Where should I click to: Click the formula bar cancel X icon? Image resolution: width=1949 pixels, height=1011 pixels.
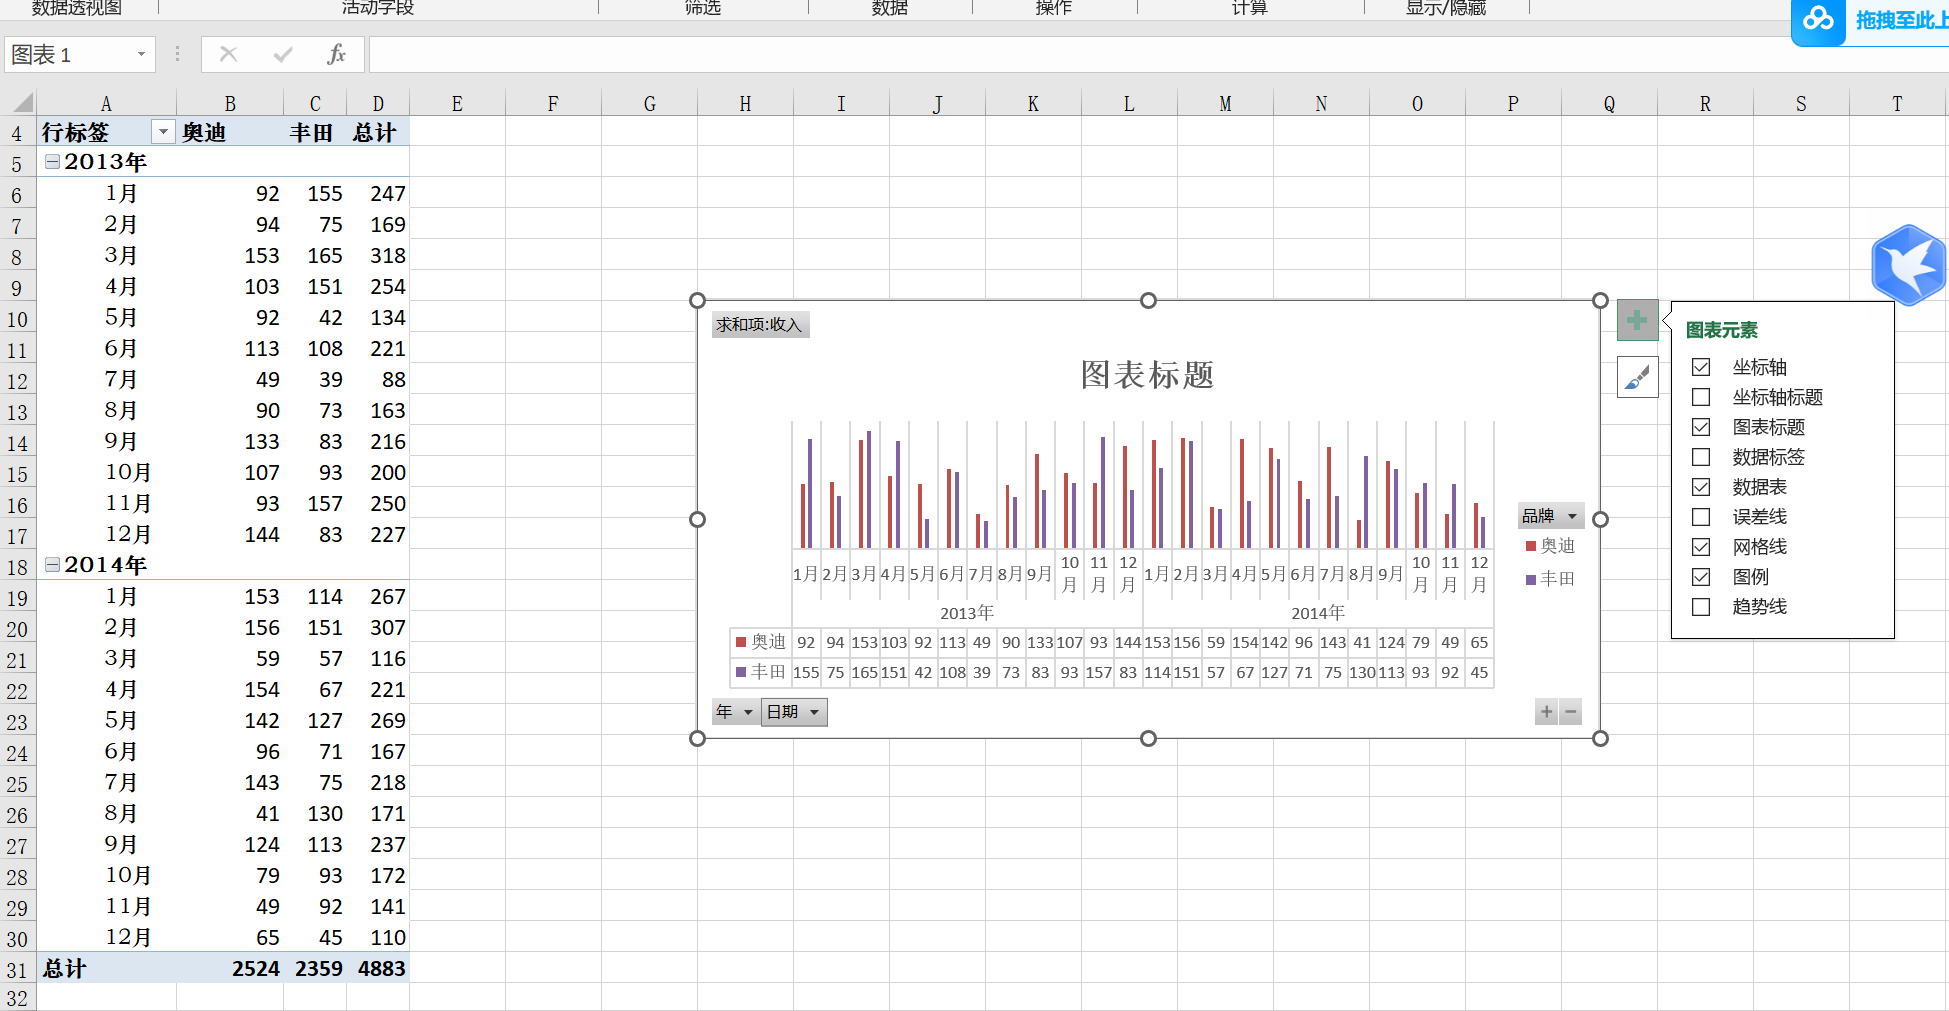pos(229,54)
